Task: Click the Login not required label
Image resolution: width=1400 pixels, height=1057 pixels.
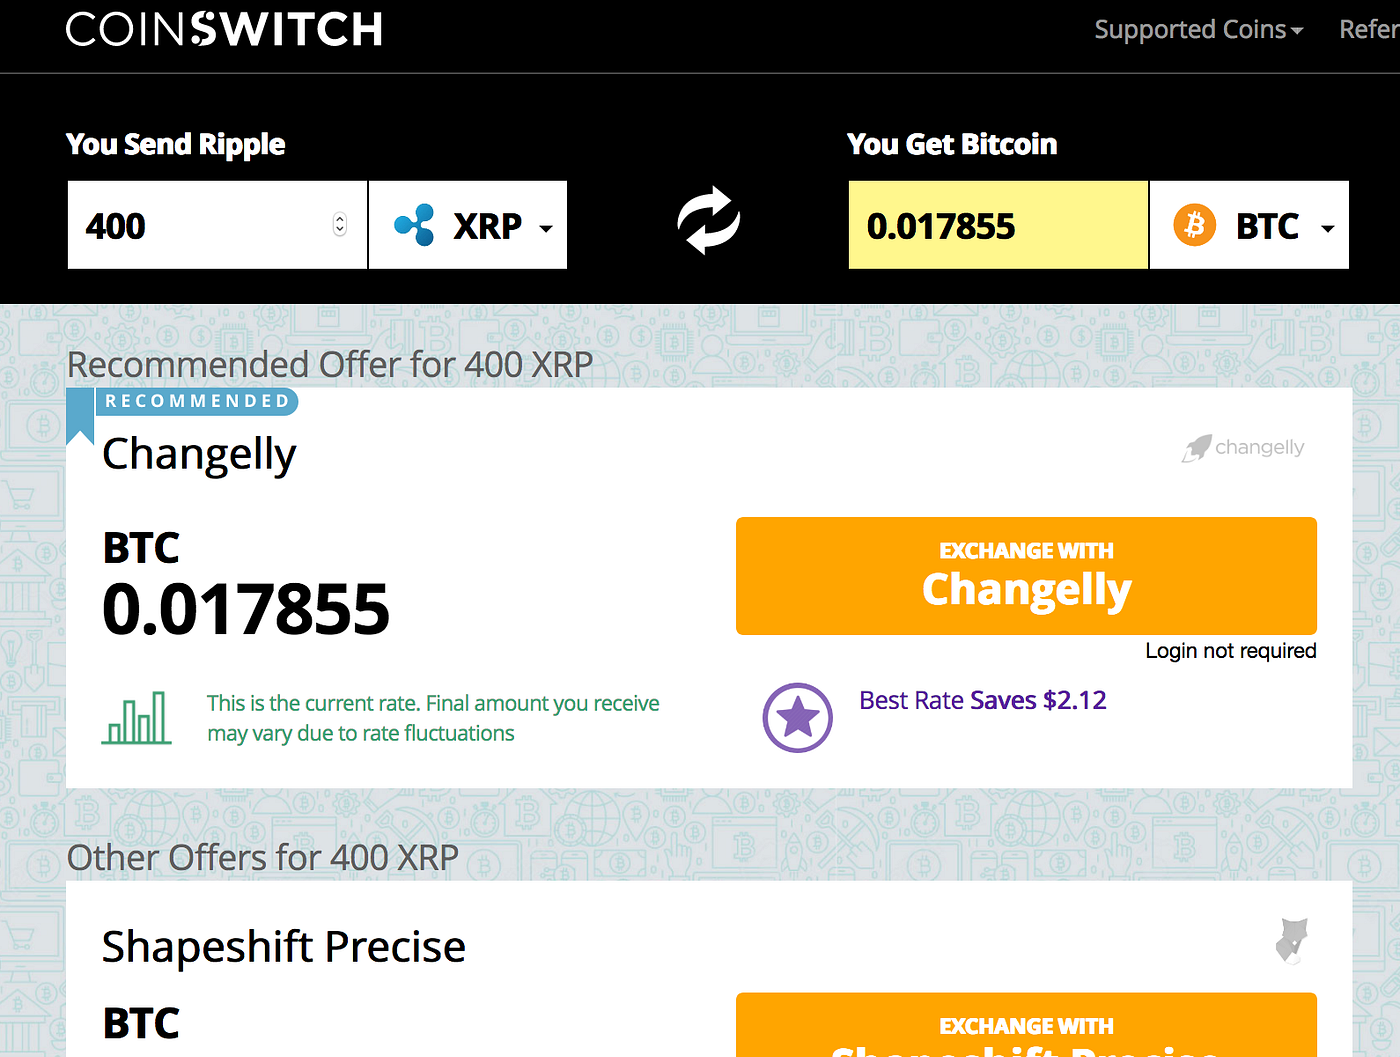Action: [x=1230, y=650]
